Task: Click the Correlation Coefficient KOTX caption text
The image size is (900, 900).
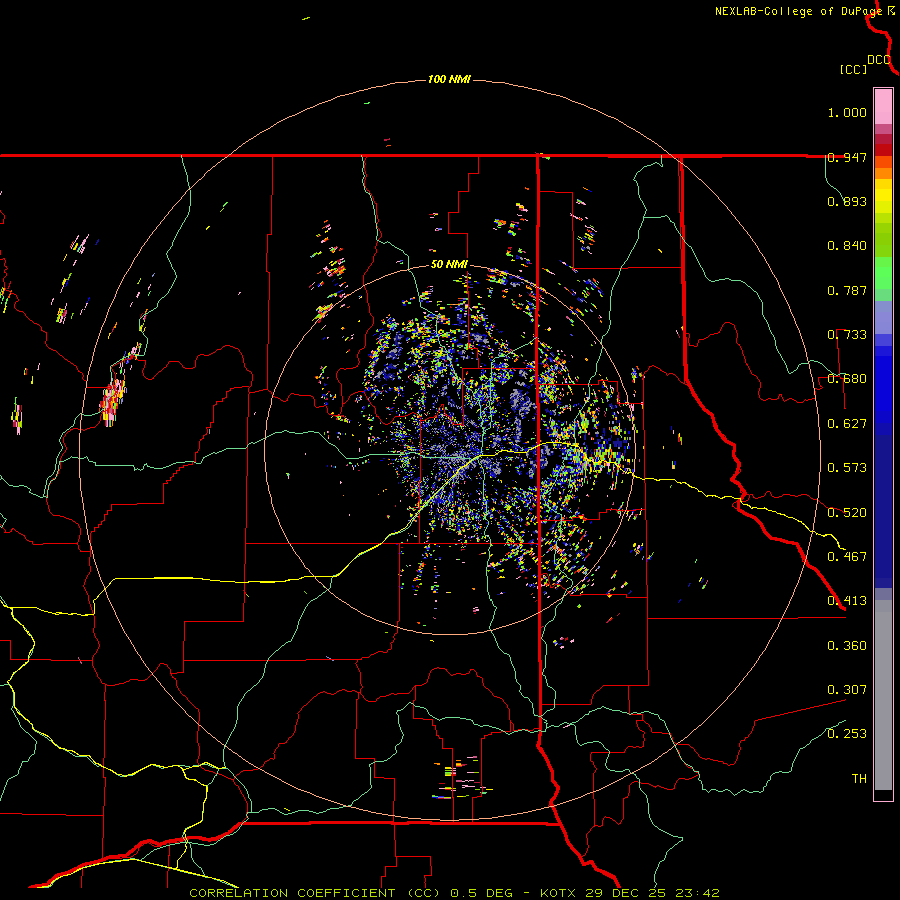Action: tap(454, 893)
